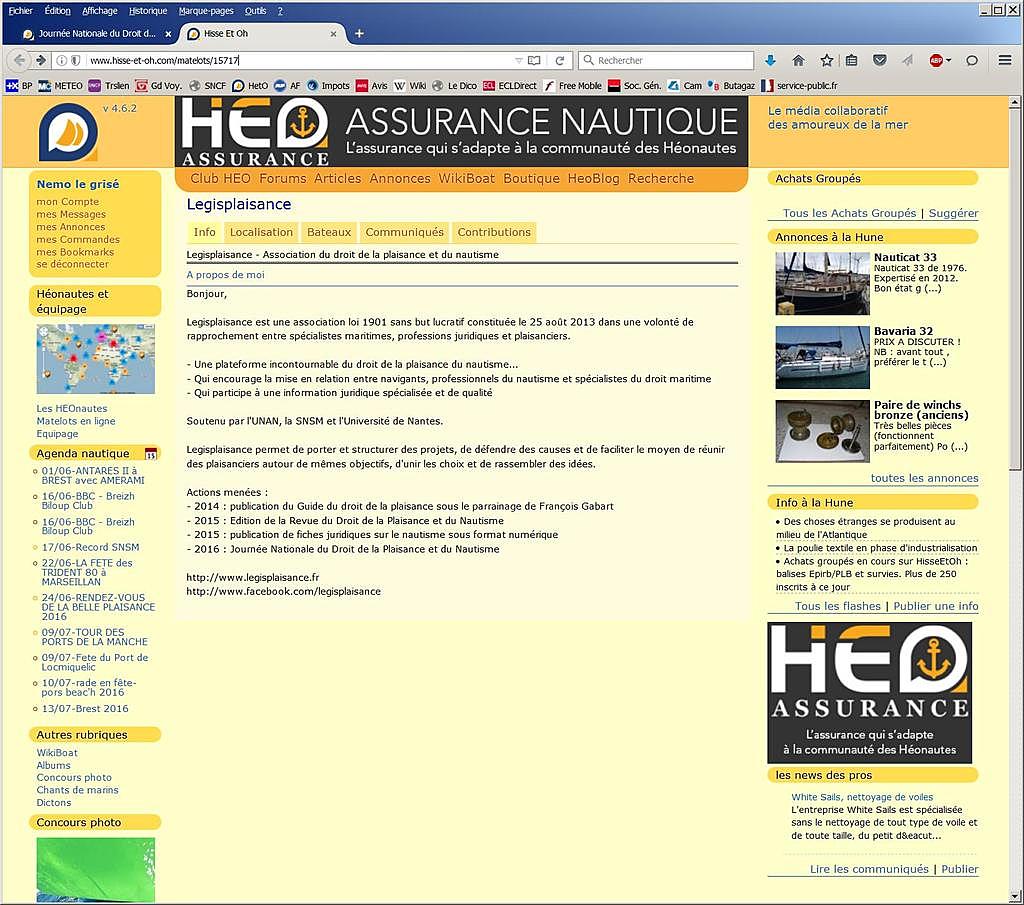Viewport: 1024px width, 905px height.
Task: Open reader view from the address bar
Action: pos(534,60)
